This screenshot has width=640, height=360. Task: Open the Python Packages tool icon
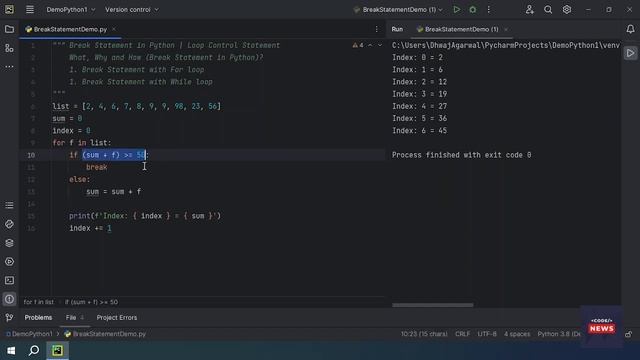click(x=9, y=224)
